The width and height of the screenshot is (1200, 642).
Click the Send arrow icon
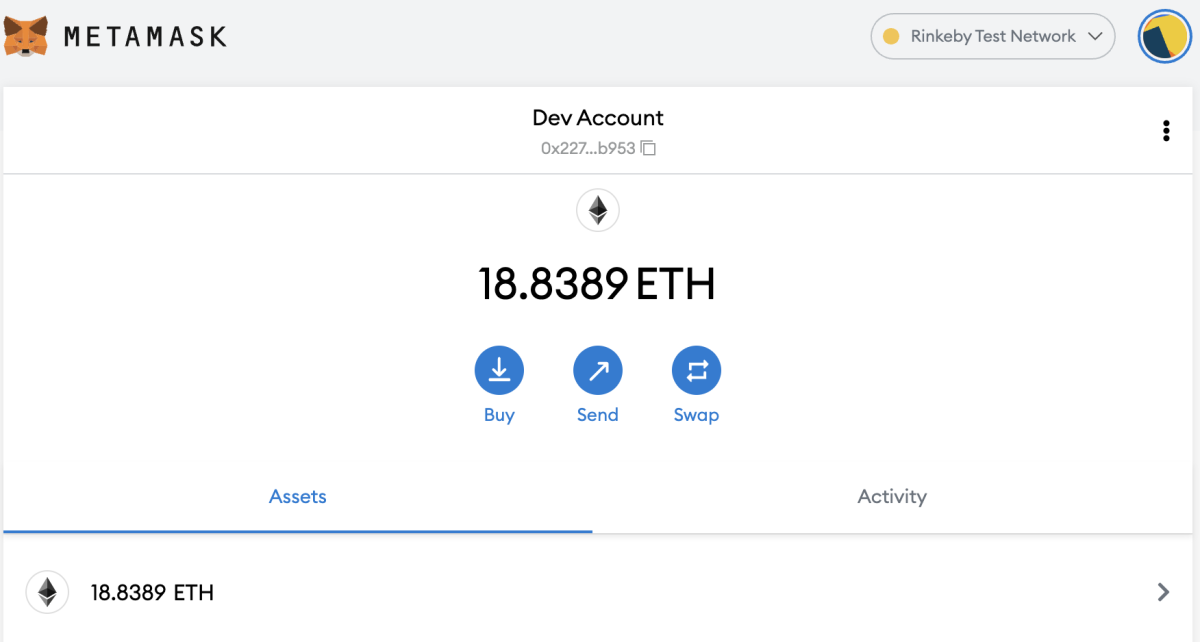click(x=597, y=369)
